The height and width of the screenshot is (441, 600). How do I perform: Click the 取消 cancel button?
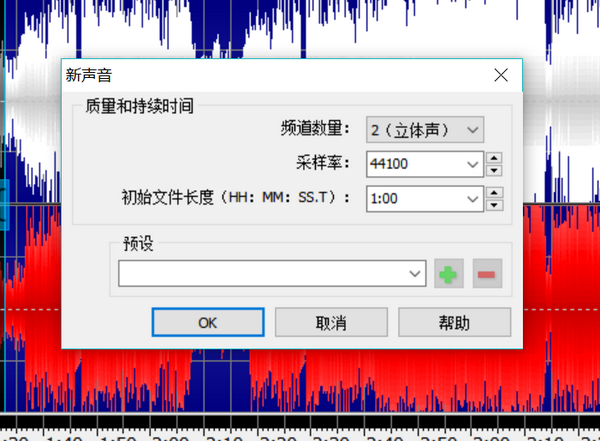coord(331,323)
